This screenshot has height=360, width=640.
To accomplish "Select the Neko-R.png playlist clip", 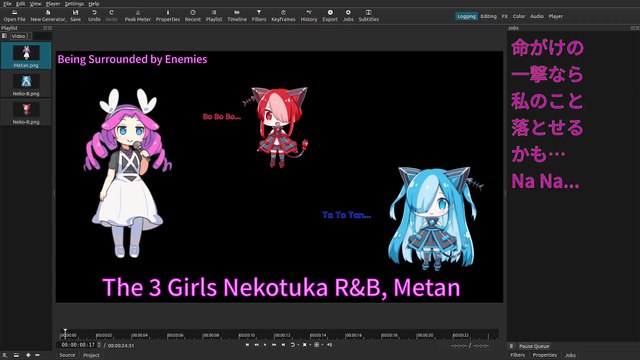I will pos(26,113).
